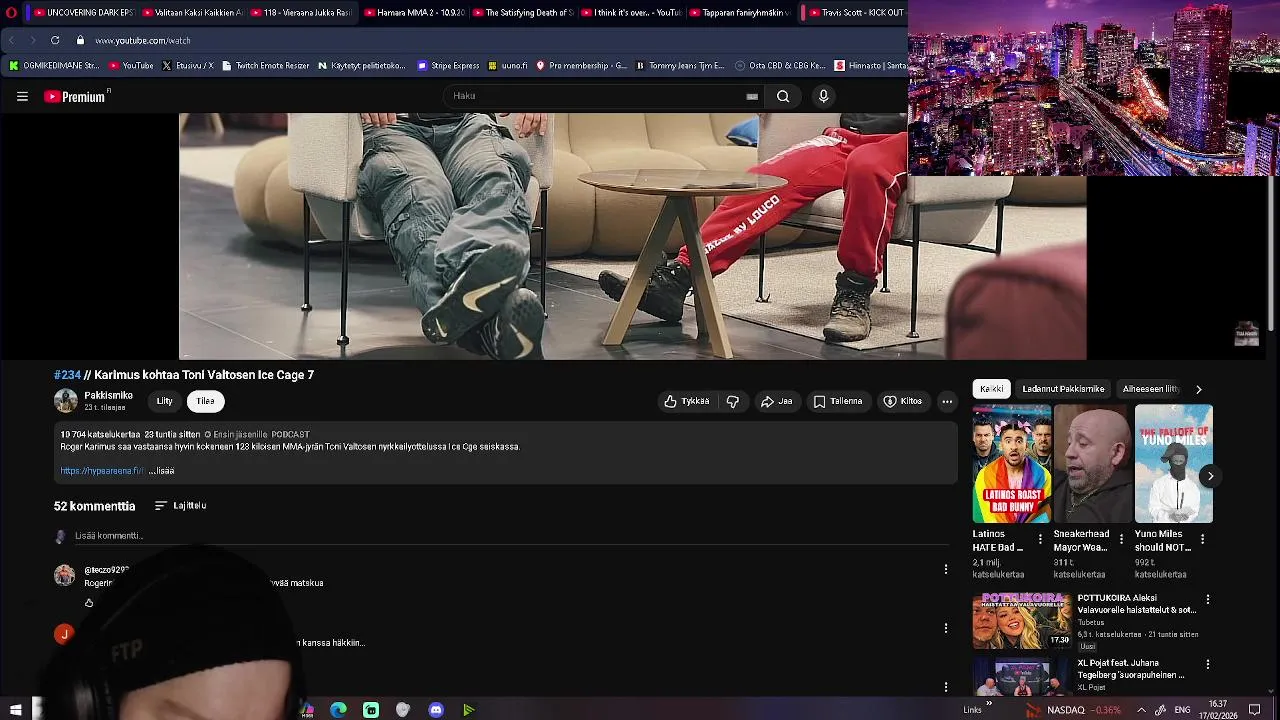Screen dimensions: 1280x720
Task: Click the Lisää kommentti comment field
Action: [x=510, y=536]
